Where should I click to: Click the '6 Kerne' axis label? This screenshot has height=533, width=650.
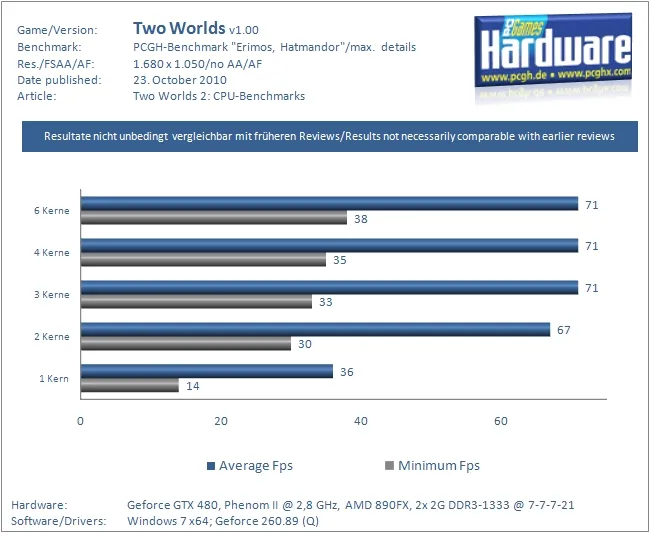[x=52, y=211]
